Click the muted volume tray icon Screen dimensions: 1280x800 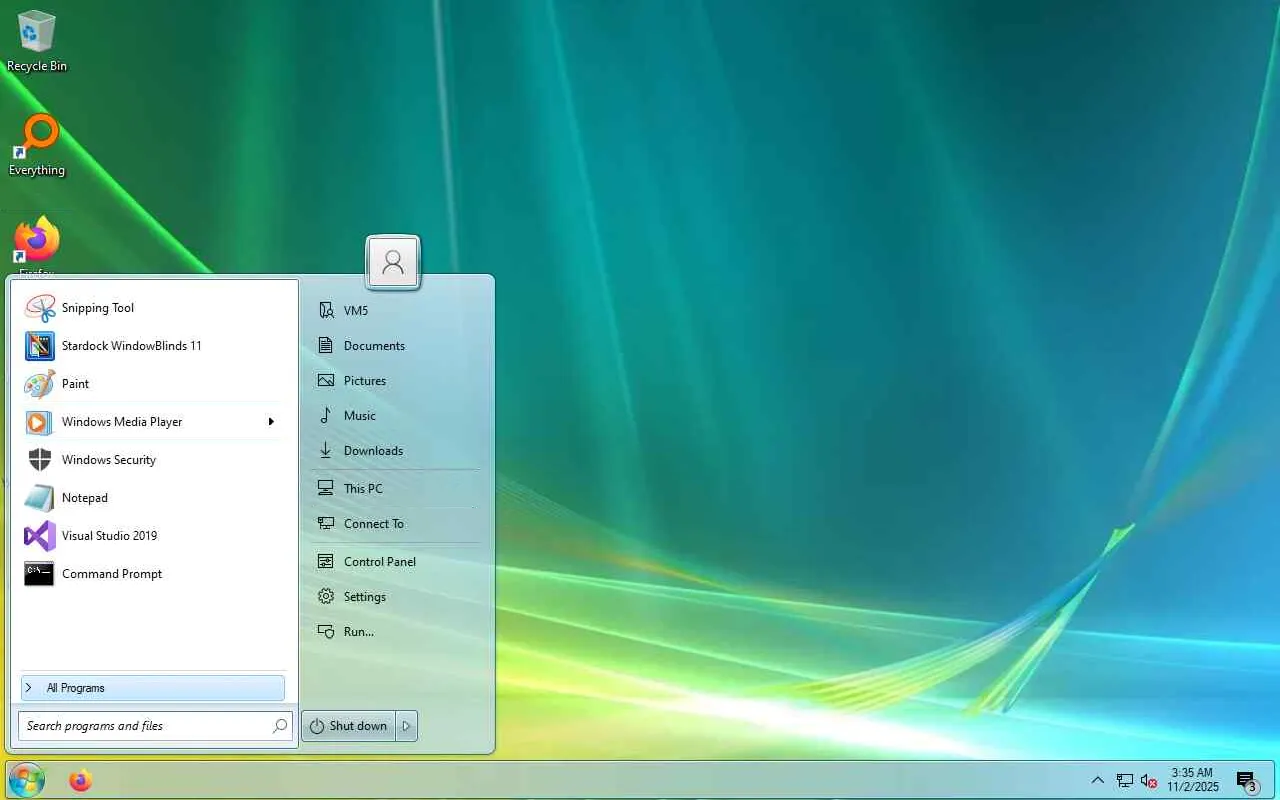(1149, 780)
